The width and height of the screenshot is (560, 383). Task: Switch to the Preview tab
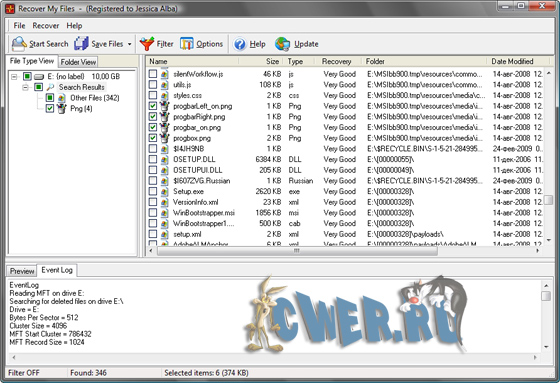(22, 271)
